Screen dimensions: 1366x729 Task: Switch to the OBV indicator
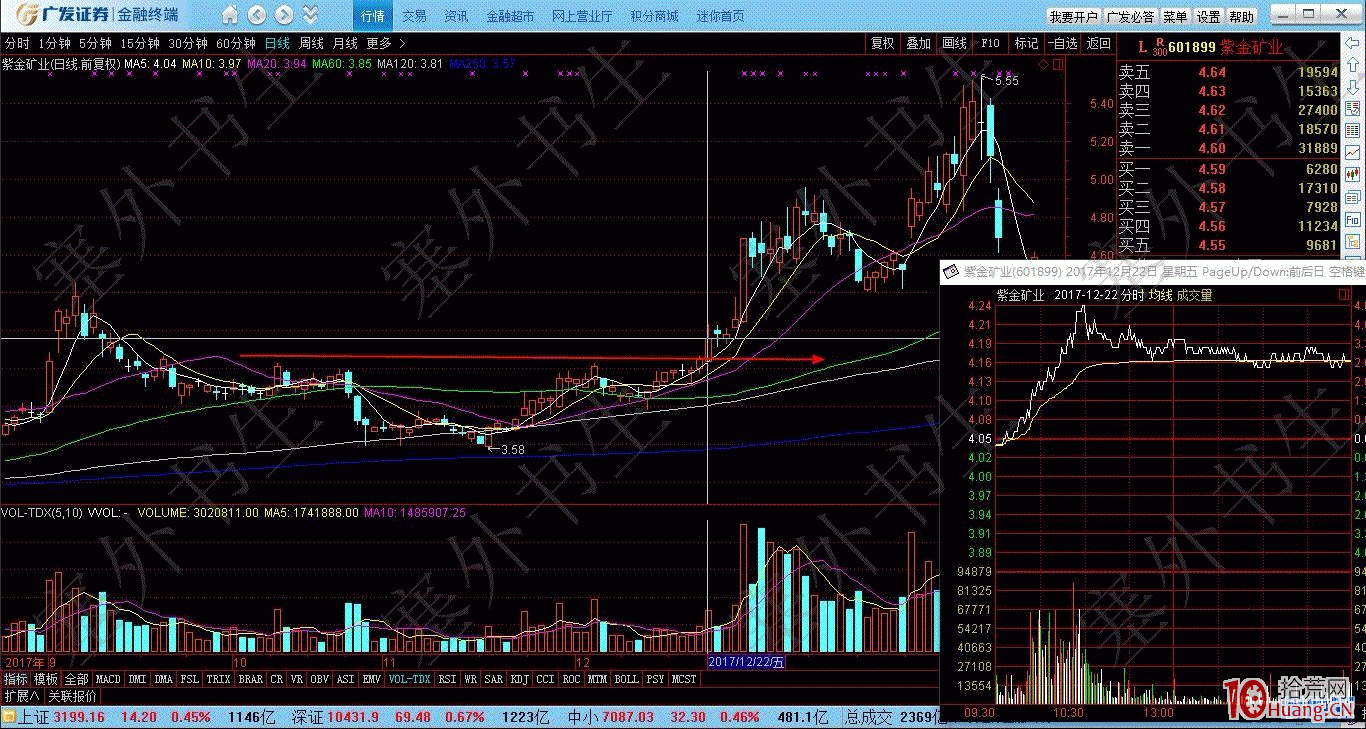tap(321, 679)
